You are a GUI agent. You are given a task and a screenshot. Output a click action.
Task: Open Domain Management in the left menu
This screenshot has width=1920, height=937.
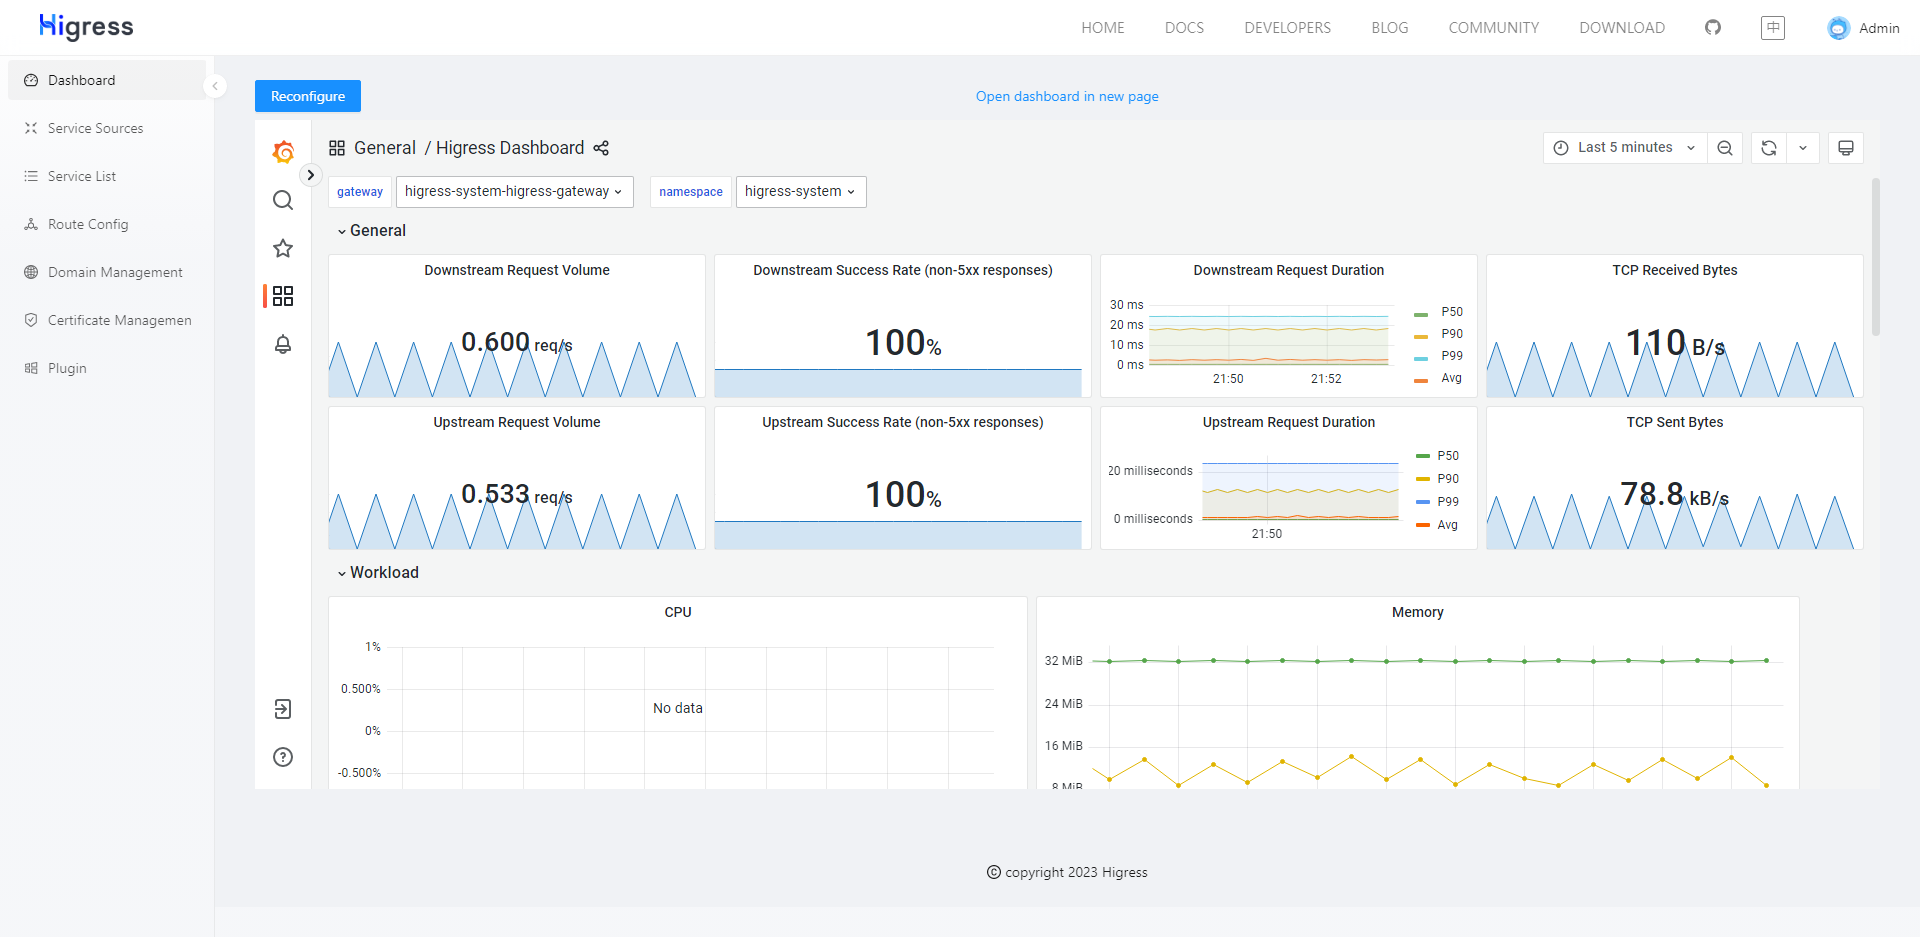[107, 272]
